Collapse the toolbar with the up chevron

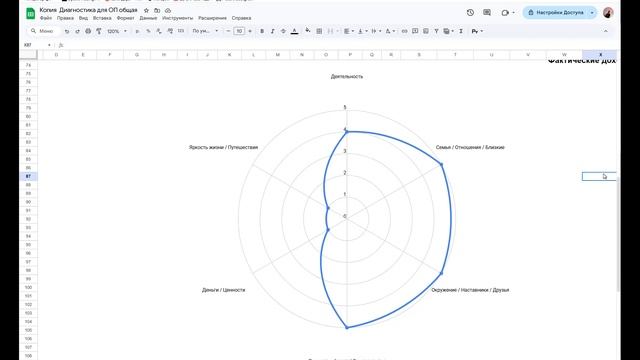pyautogui.click(x=605, y=31)
